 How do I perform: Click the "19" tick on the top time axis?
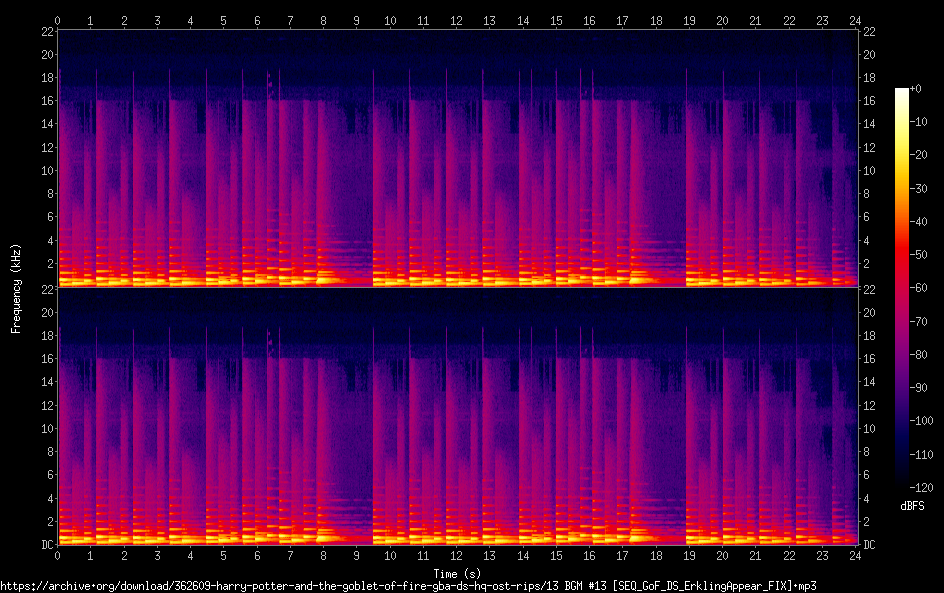(x=689, y=21)
